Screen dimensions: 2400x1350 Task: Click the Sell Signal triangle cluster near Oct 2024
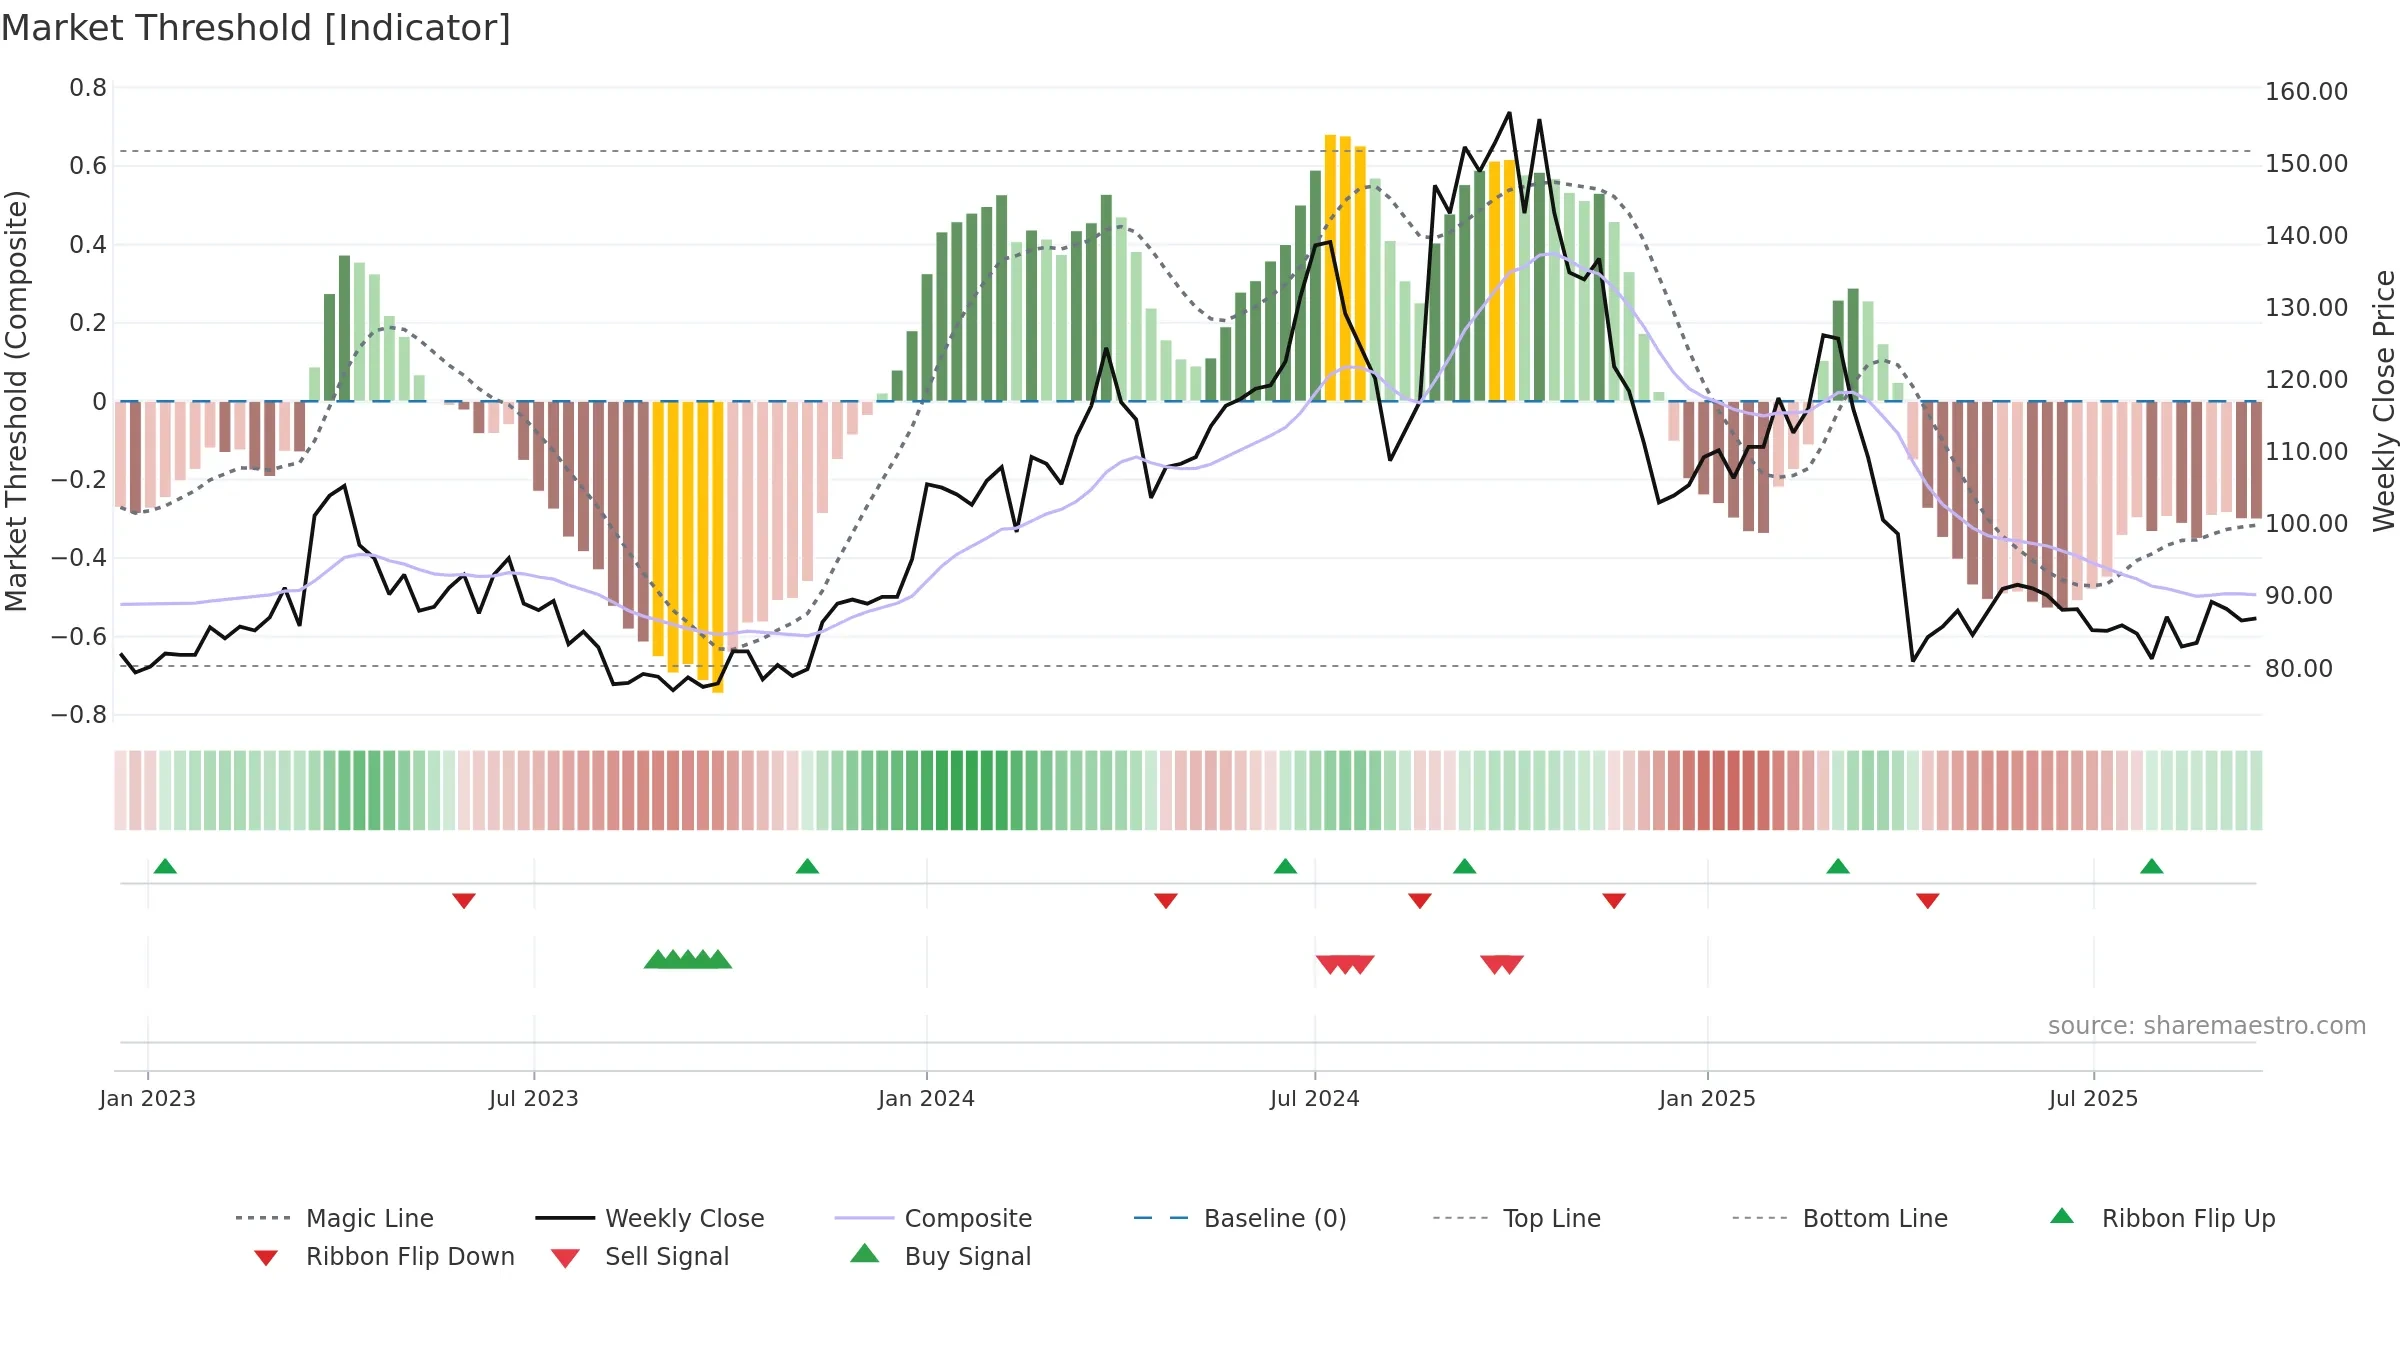coord(1502,964)
